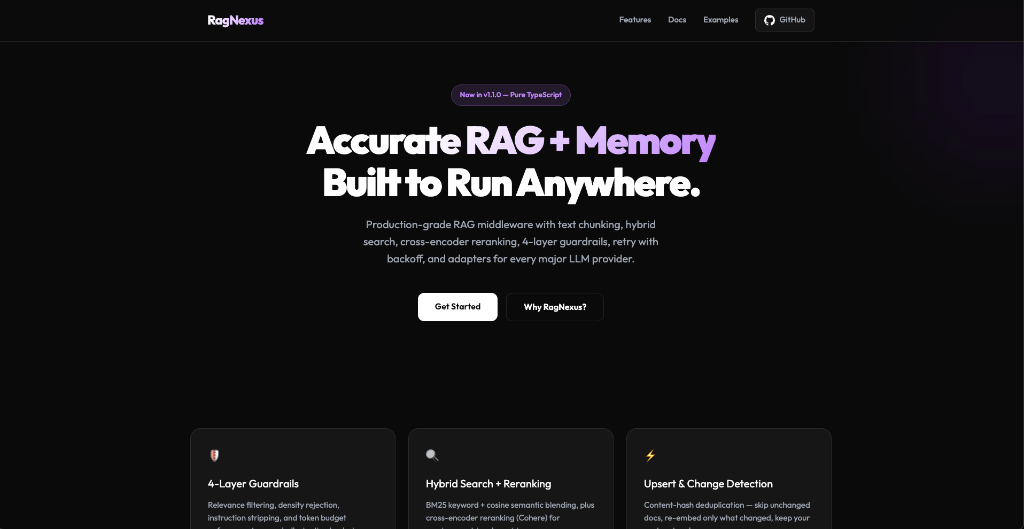Click the lightning icon on Upsert card
The image size is (1024, 529).
(650, 455)
